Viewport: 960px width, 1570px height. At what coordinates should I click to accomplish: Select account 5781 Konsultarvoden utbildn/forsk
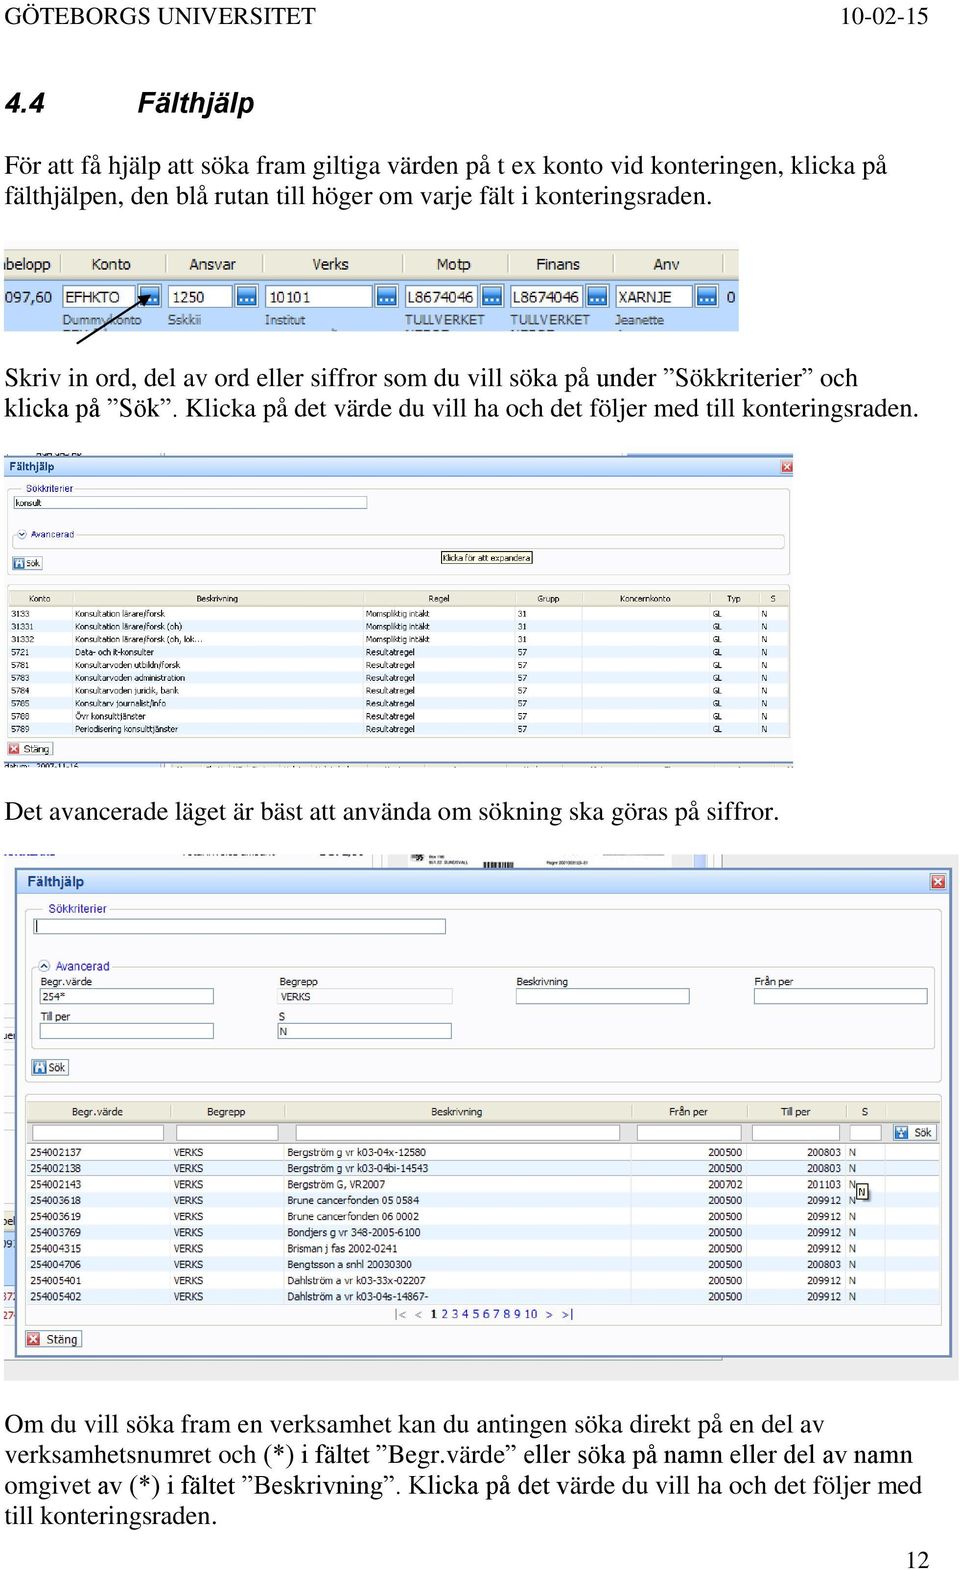398,665
